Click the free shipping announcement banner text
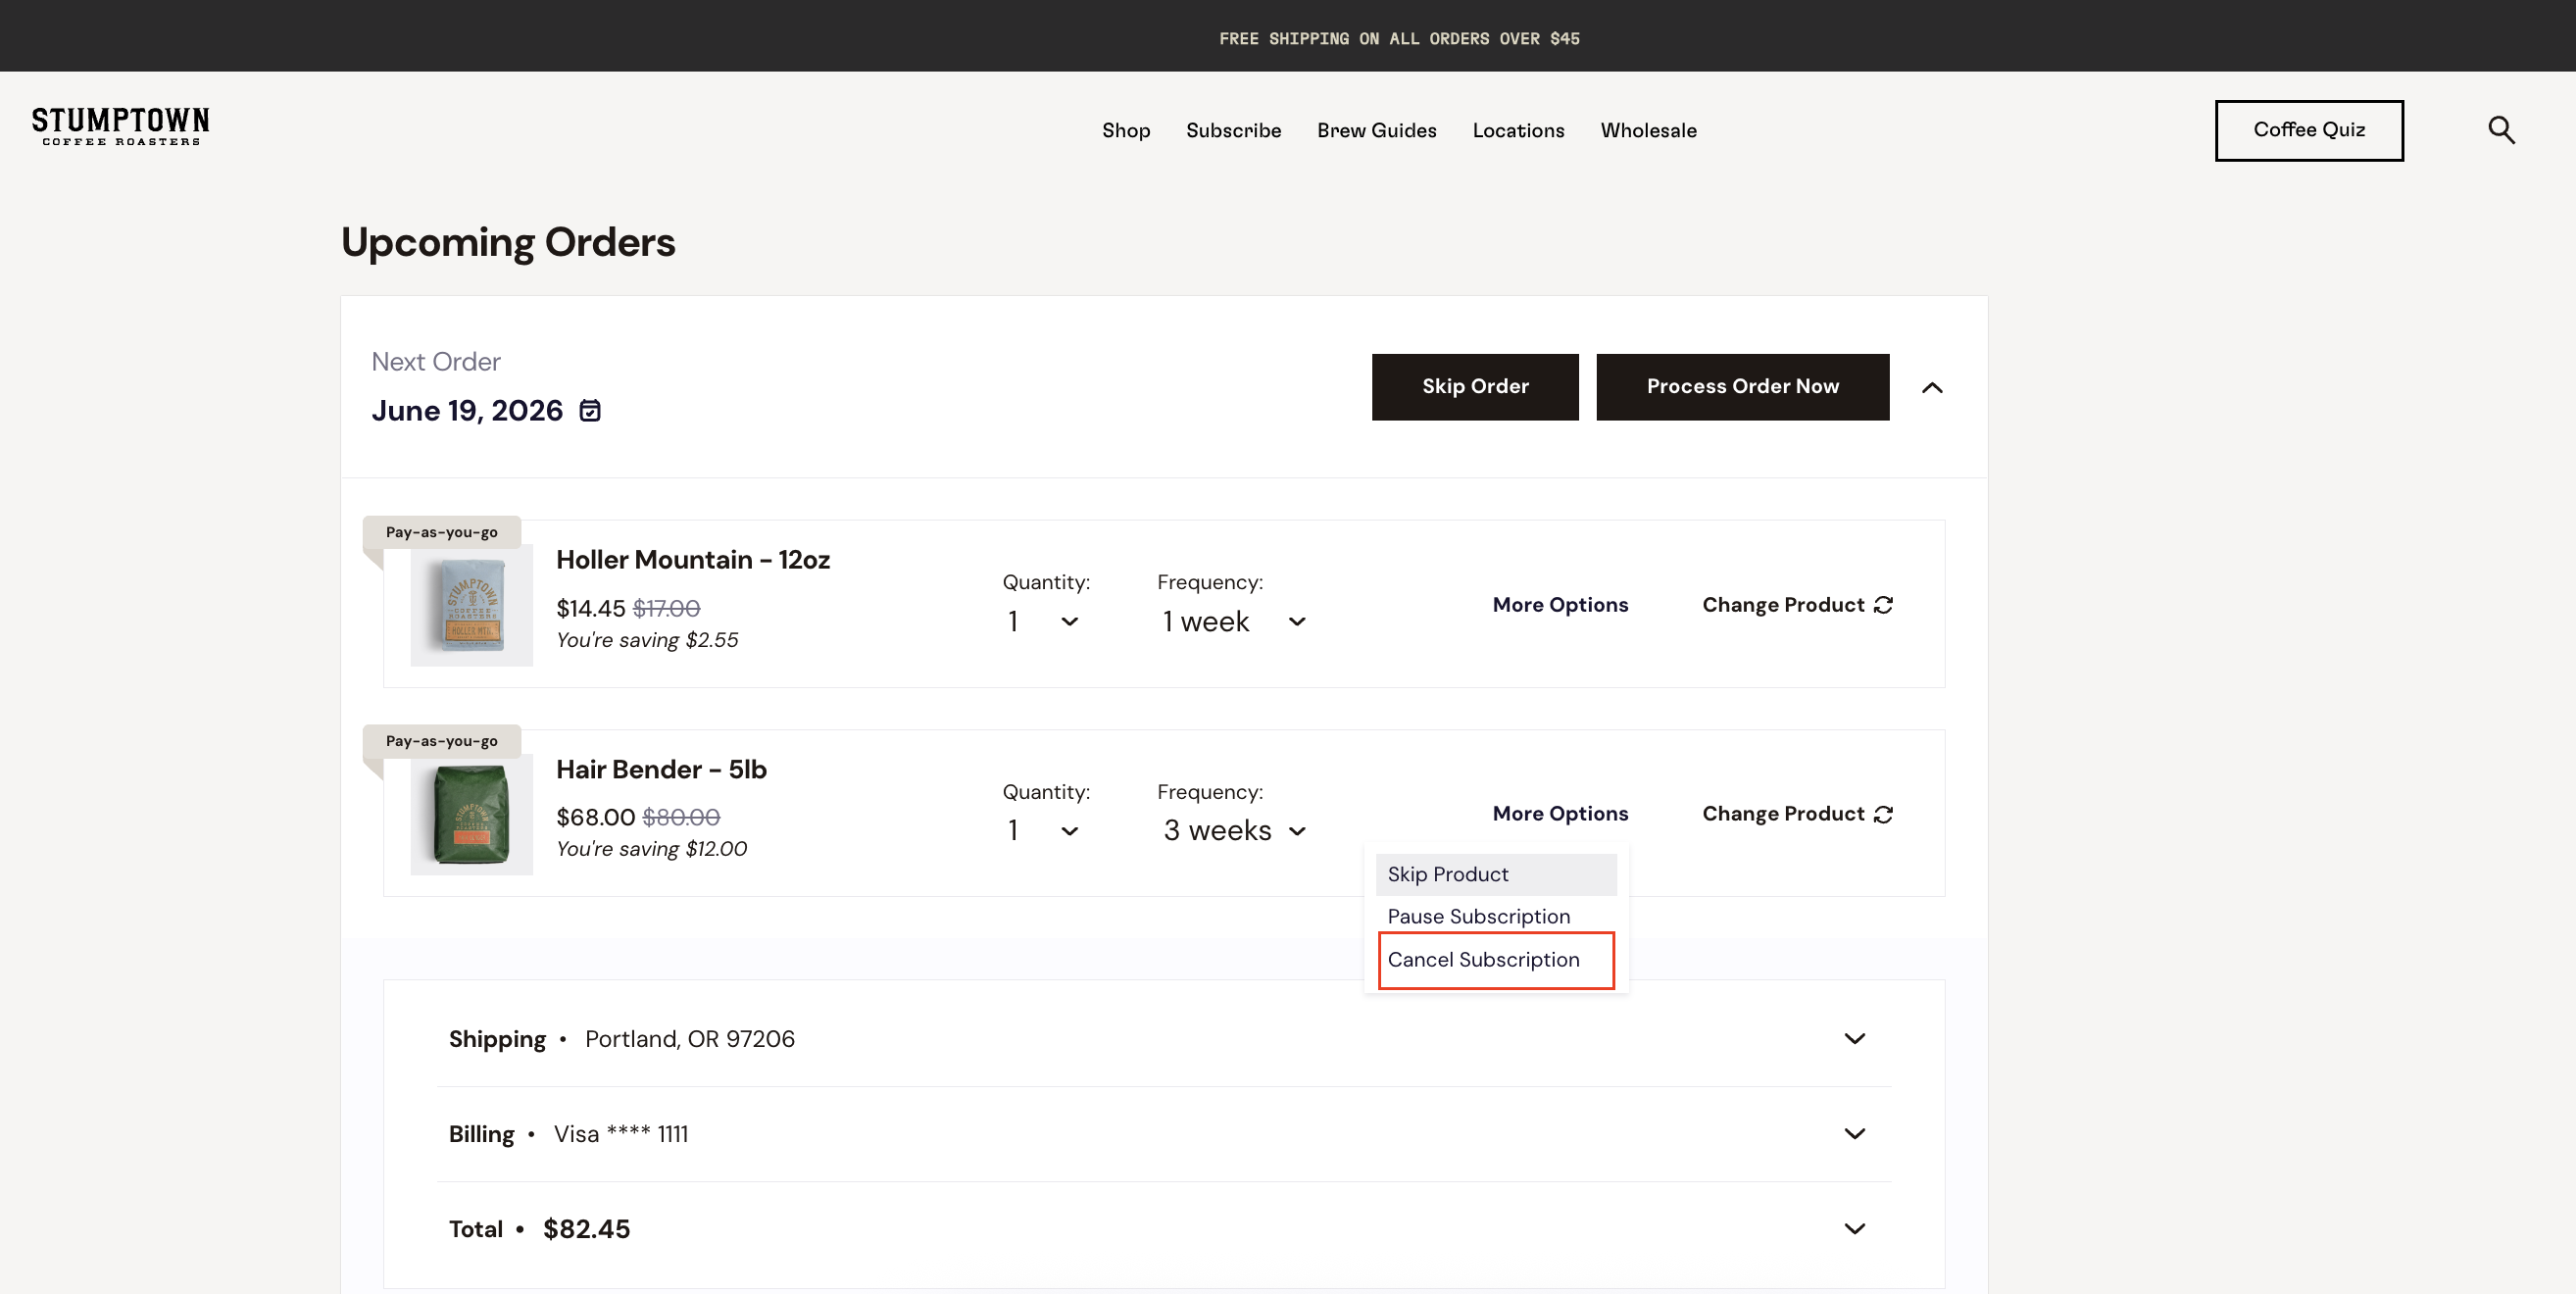The image size is (2576, 1294). point(1399,39)
